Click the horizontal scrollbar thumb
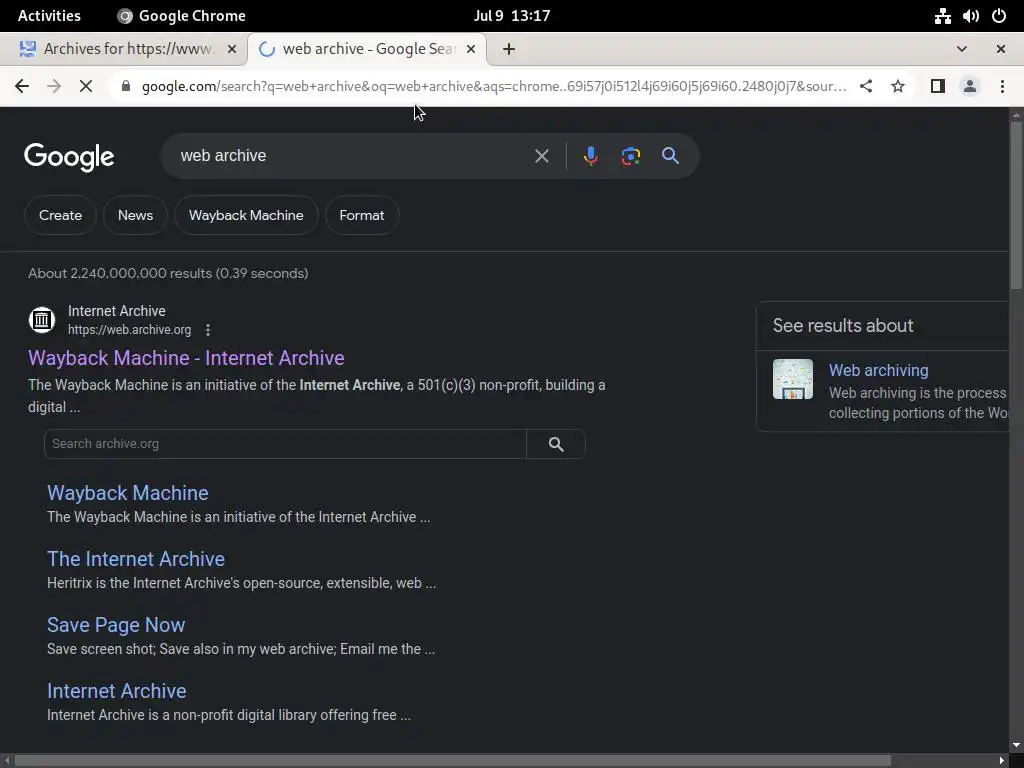The image size is (1024, 768). [x=452, y=761]
